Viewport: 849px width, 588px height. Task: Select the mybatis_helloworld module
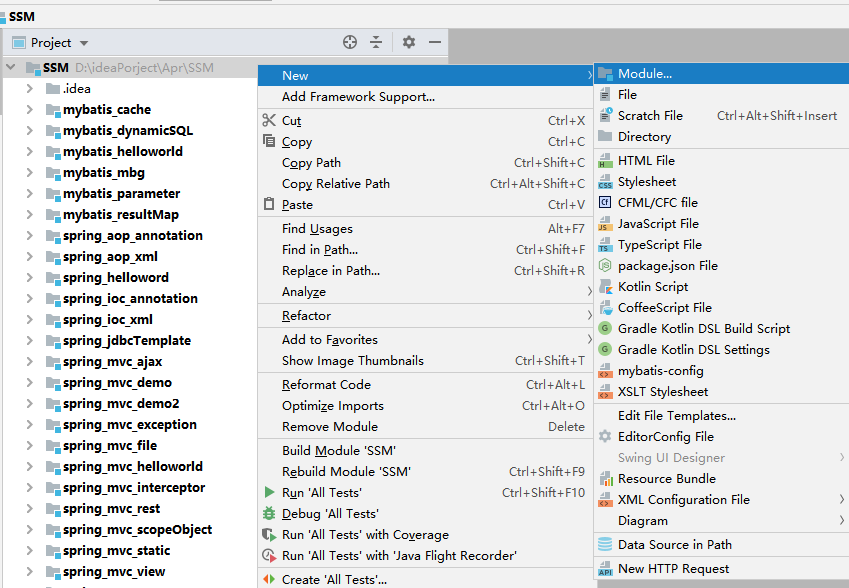(122, 152)
